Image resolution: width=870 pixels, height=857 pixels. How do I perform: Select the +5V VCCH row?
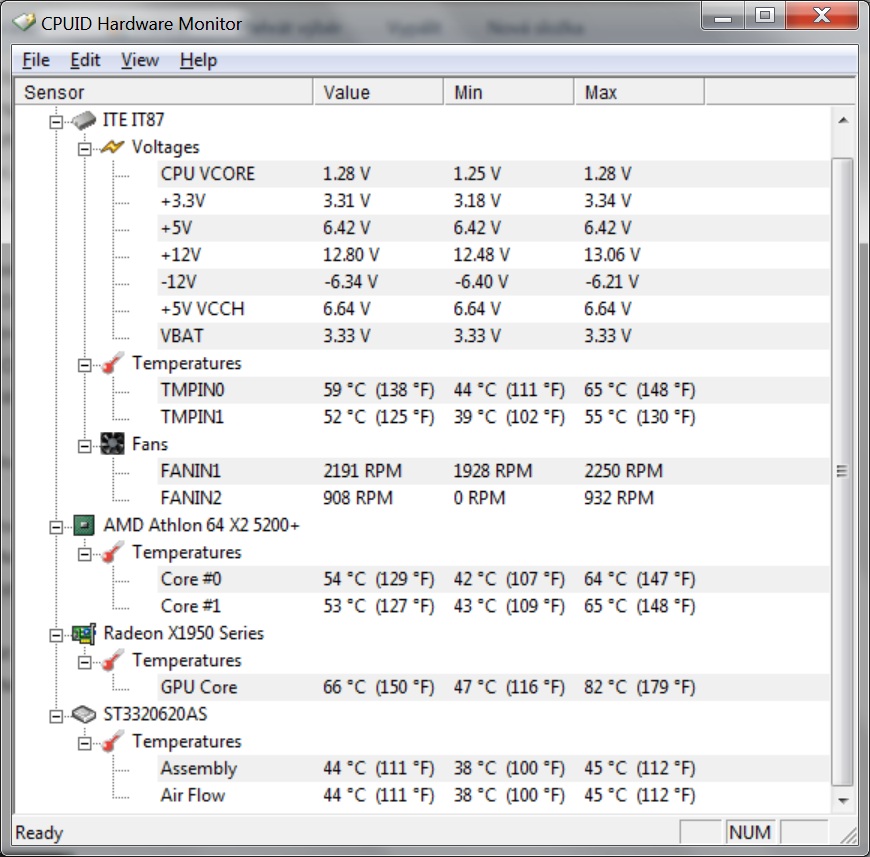(x=493, y=309)
